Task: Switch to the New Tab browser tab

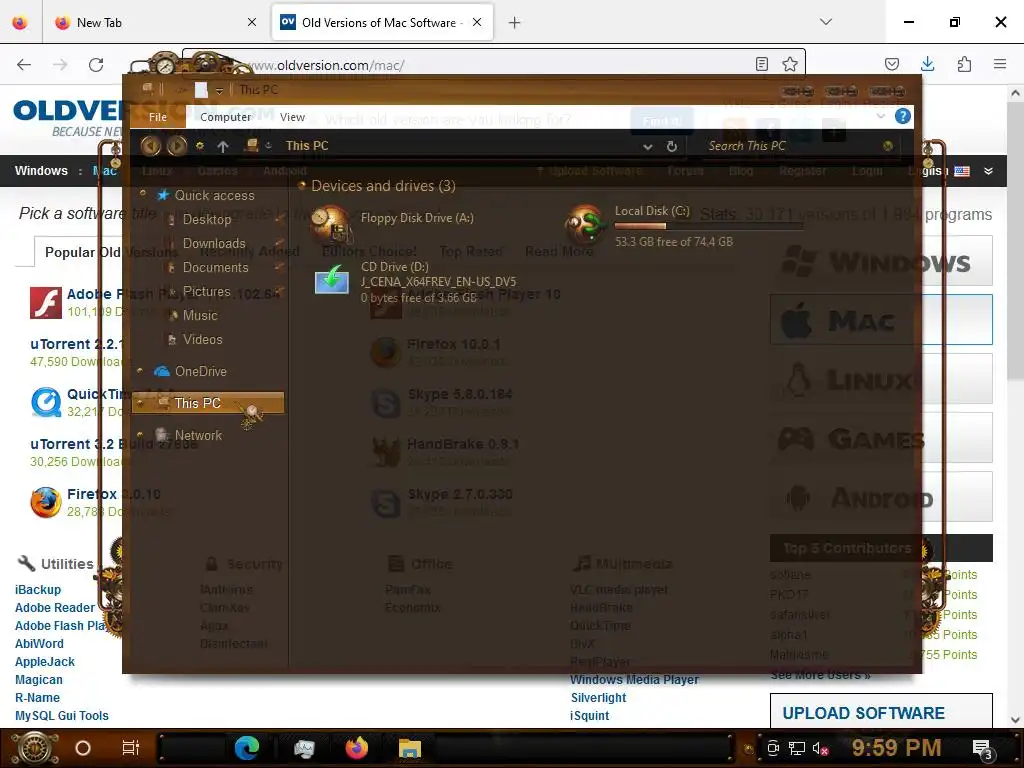Action: point(157,23)
